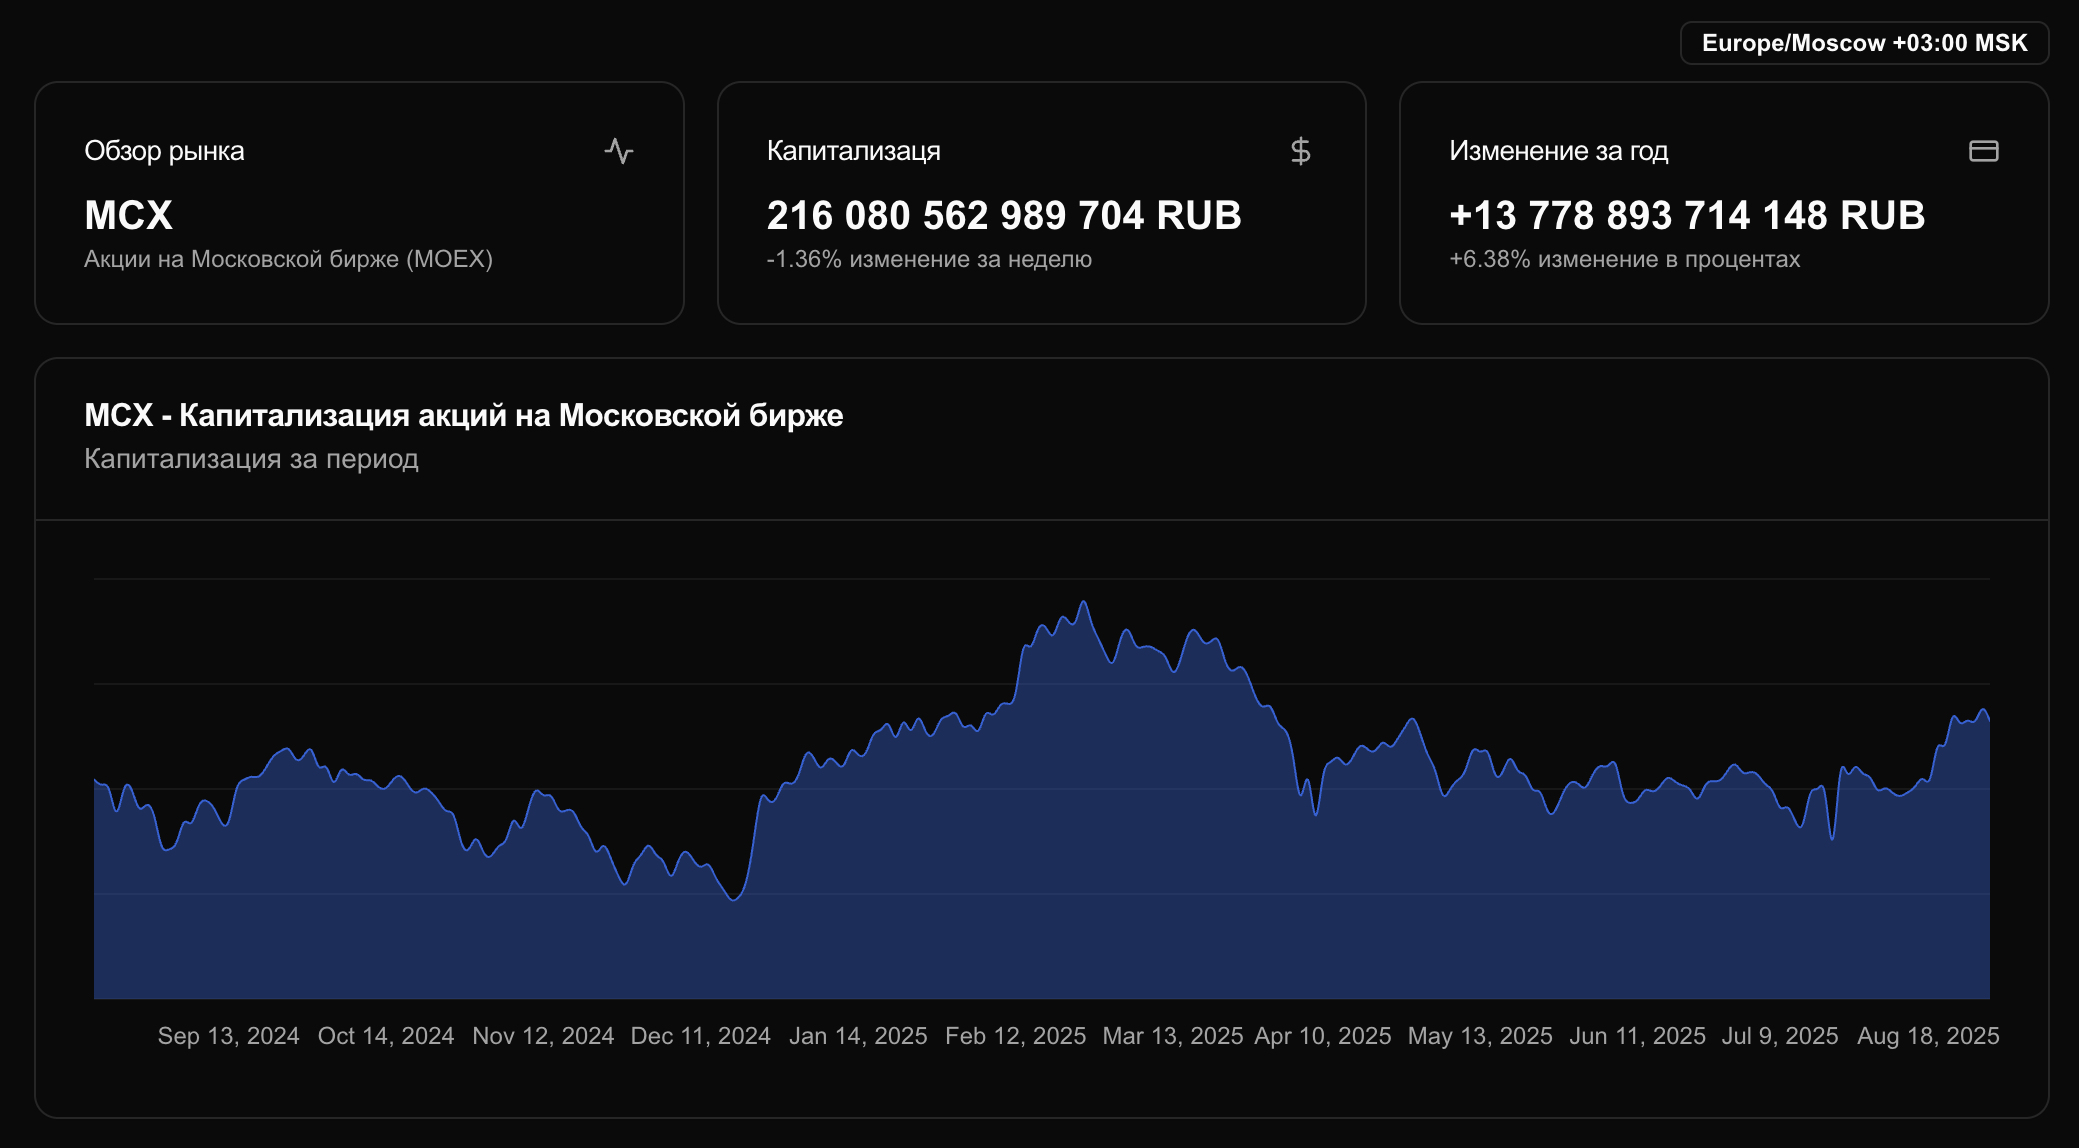Click the MCX ticker heading
The image size is (2079, 1148).
[x=128, y=215]
